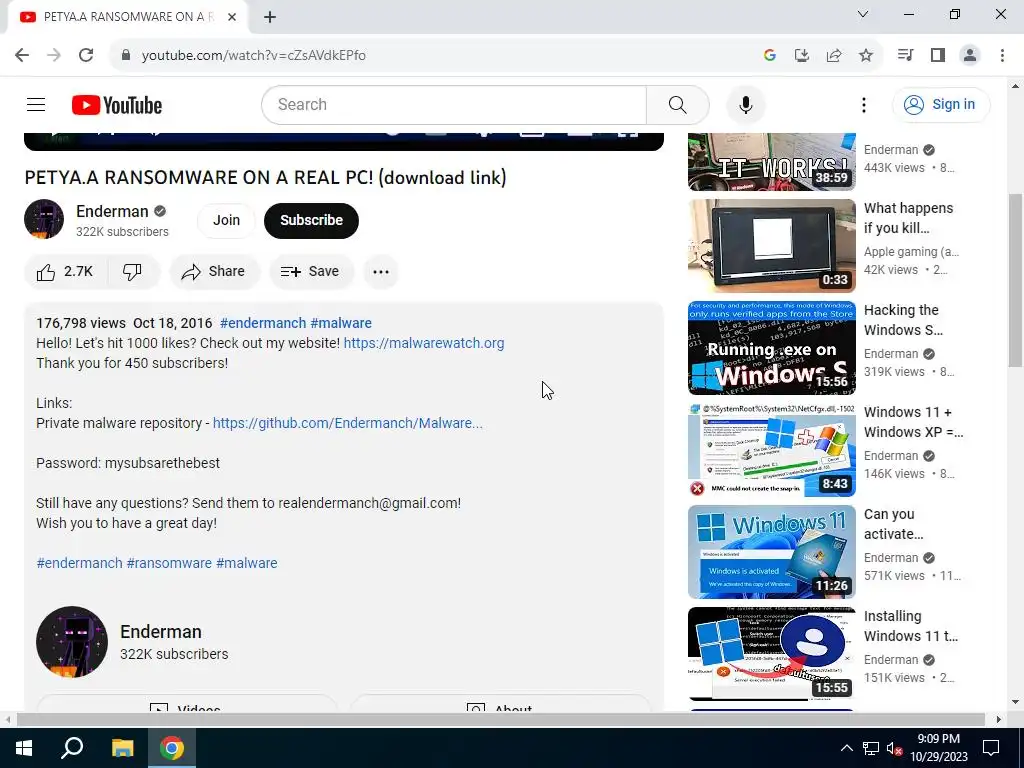Open the 'IT WORKS' 38:59 video thumbnail
Screen dimensions: 1024x768
[x=771, y=161]
